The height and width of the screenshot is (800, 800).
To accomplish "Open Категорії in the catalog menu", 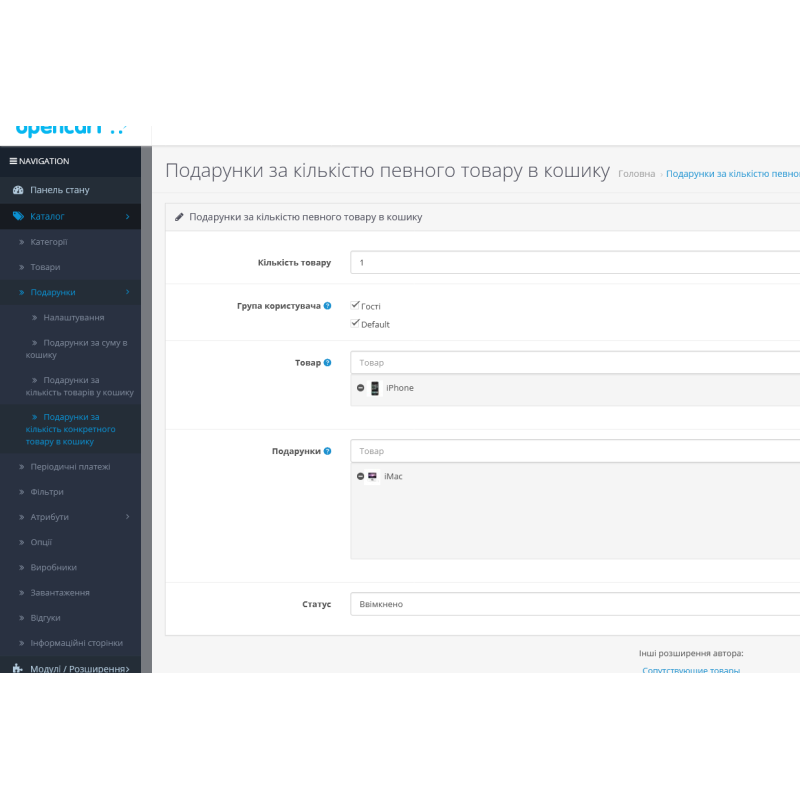I will (49, 242).
